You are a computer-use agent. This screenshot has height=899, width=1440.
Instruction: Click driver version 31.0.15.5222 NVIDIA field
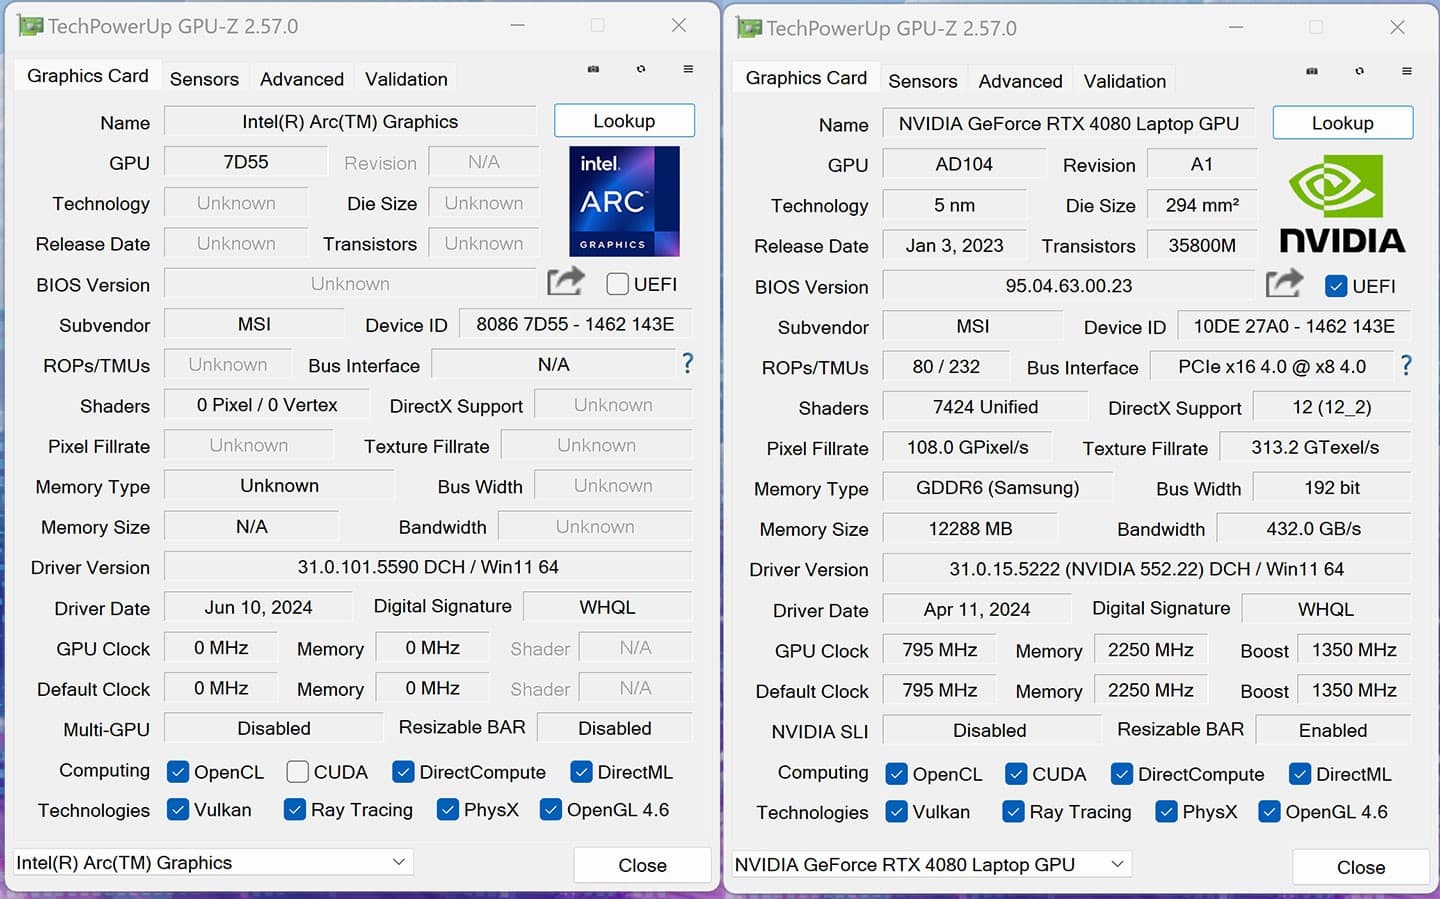(1147, 569)
